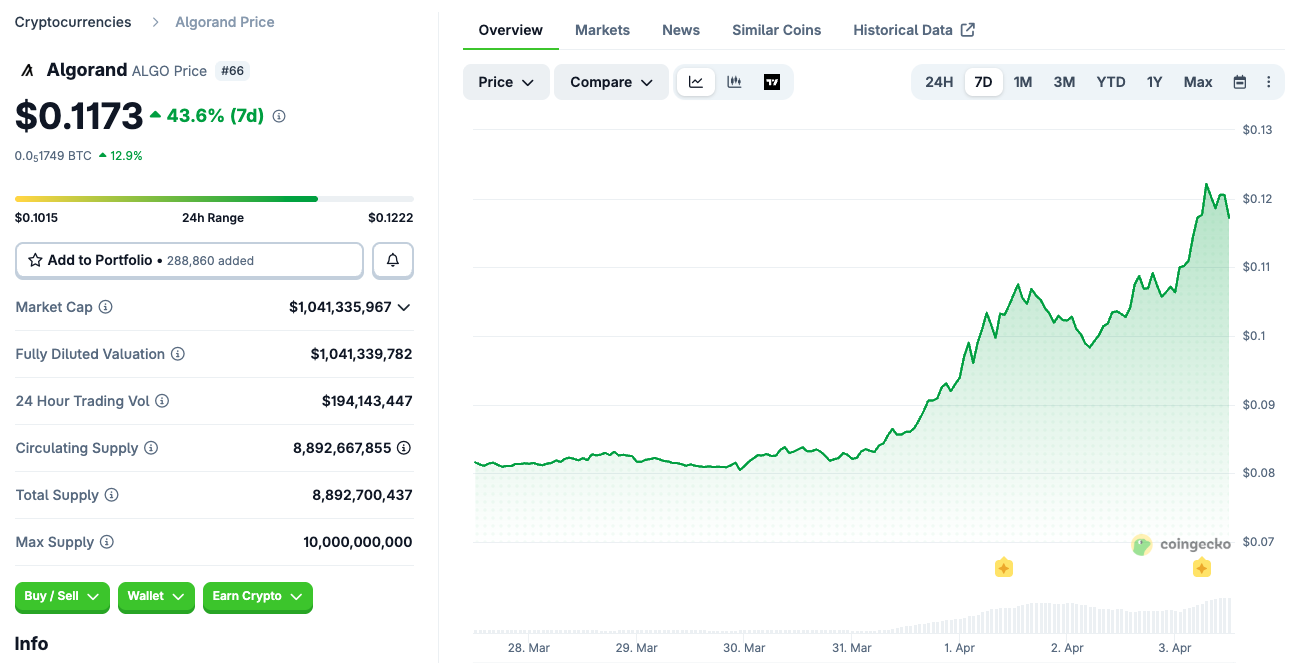Screen dimensions: 1292x663
Task: Expand the Market Cap chevron
Action: (403, 307)
